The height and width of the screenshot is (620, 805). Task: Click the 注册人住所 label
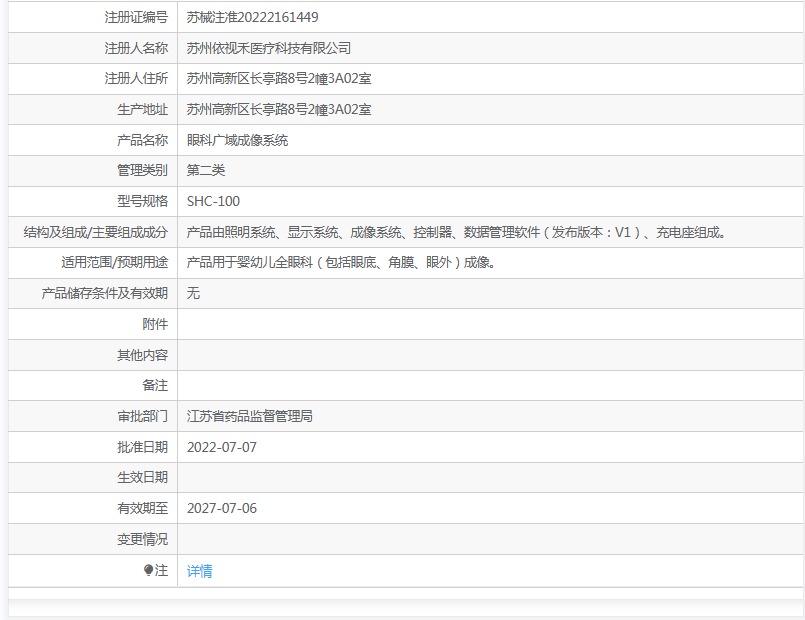pyautogui.click(x=136, y=79)
